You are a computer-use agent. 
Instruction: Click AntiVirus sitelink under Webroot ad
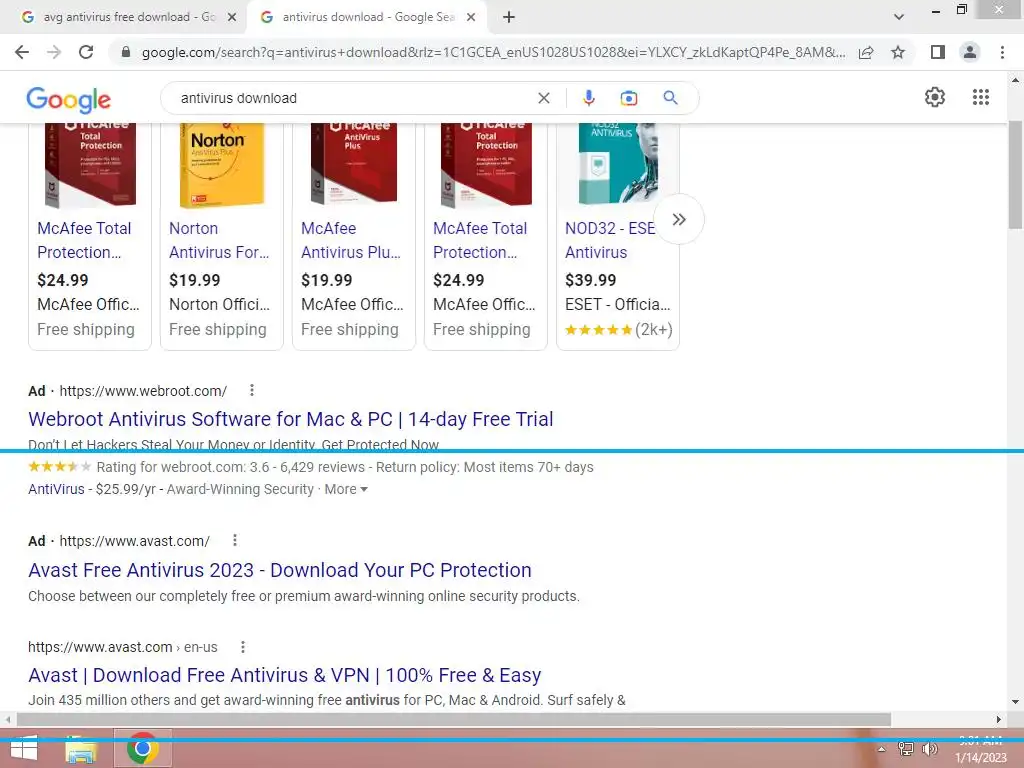56,489
